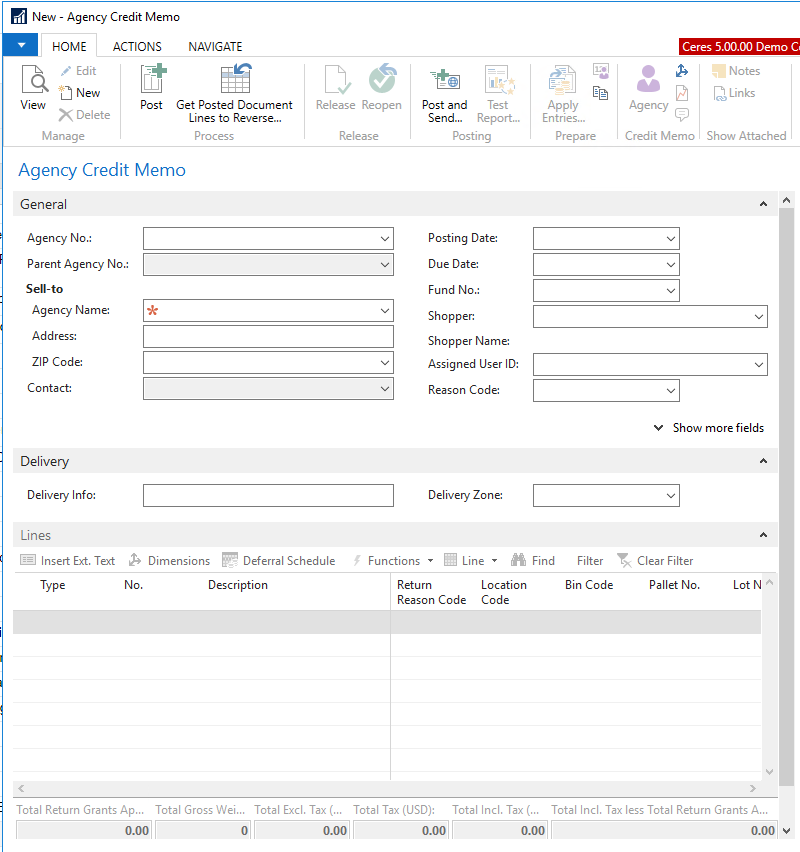The image size is (800, 852).
Task: Collapse the Lines section
Action: tap(764, 536)
